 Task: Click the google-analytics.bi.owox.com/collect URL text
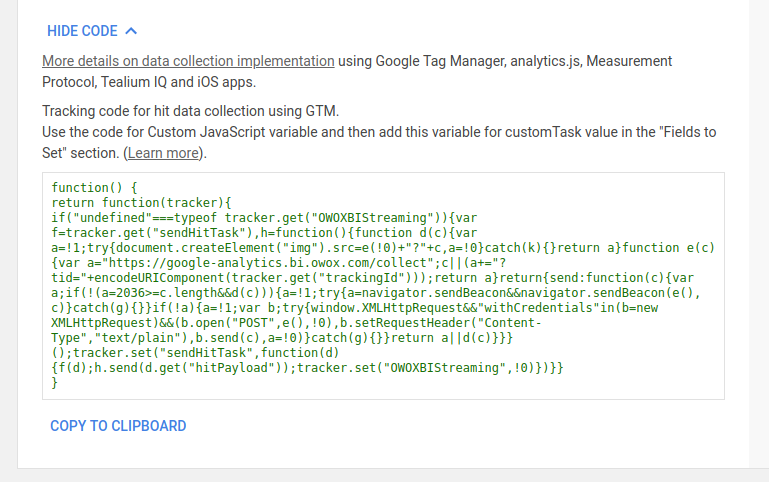[267, 263]
